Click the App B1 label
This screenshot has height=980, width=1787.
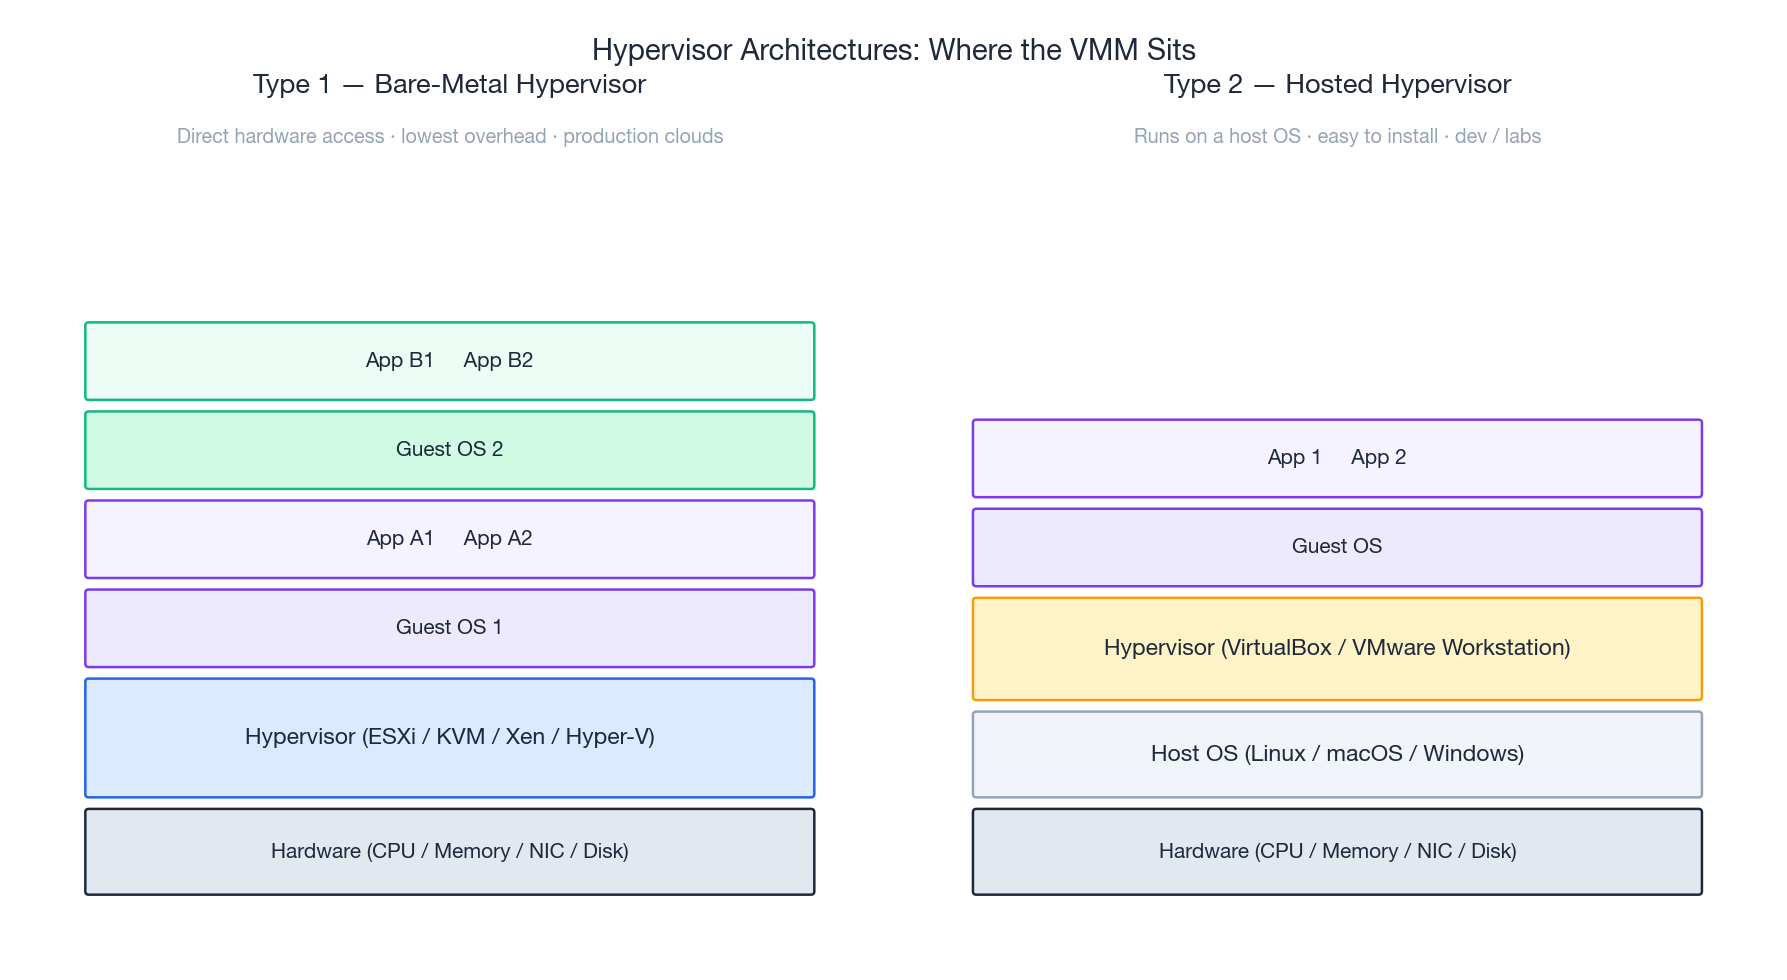[400, 360]
